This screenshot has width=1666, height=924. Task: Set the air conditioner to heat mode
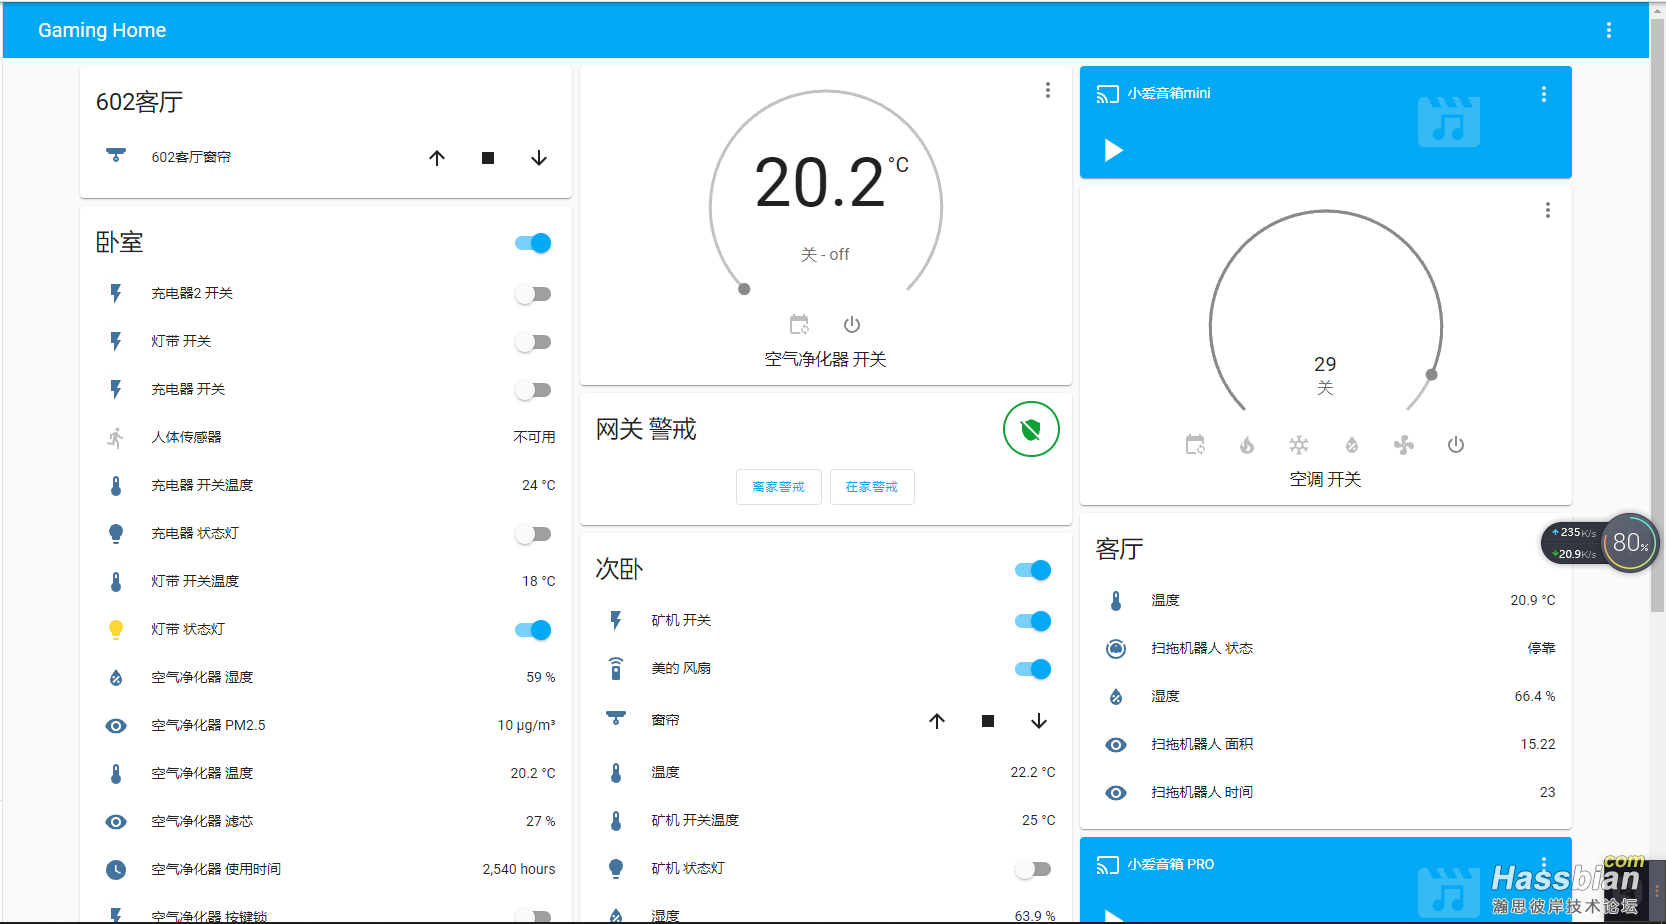click(x=1247, y=444)
